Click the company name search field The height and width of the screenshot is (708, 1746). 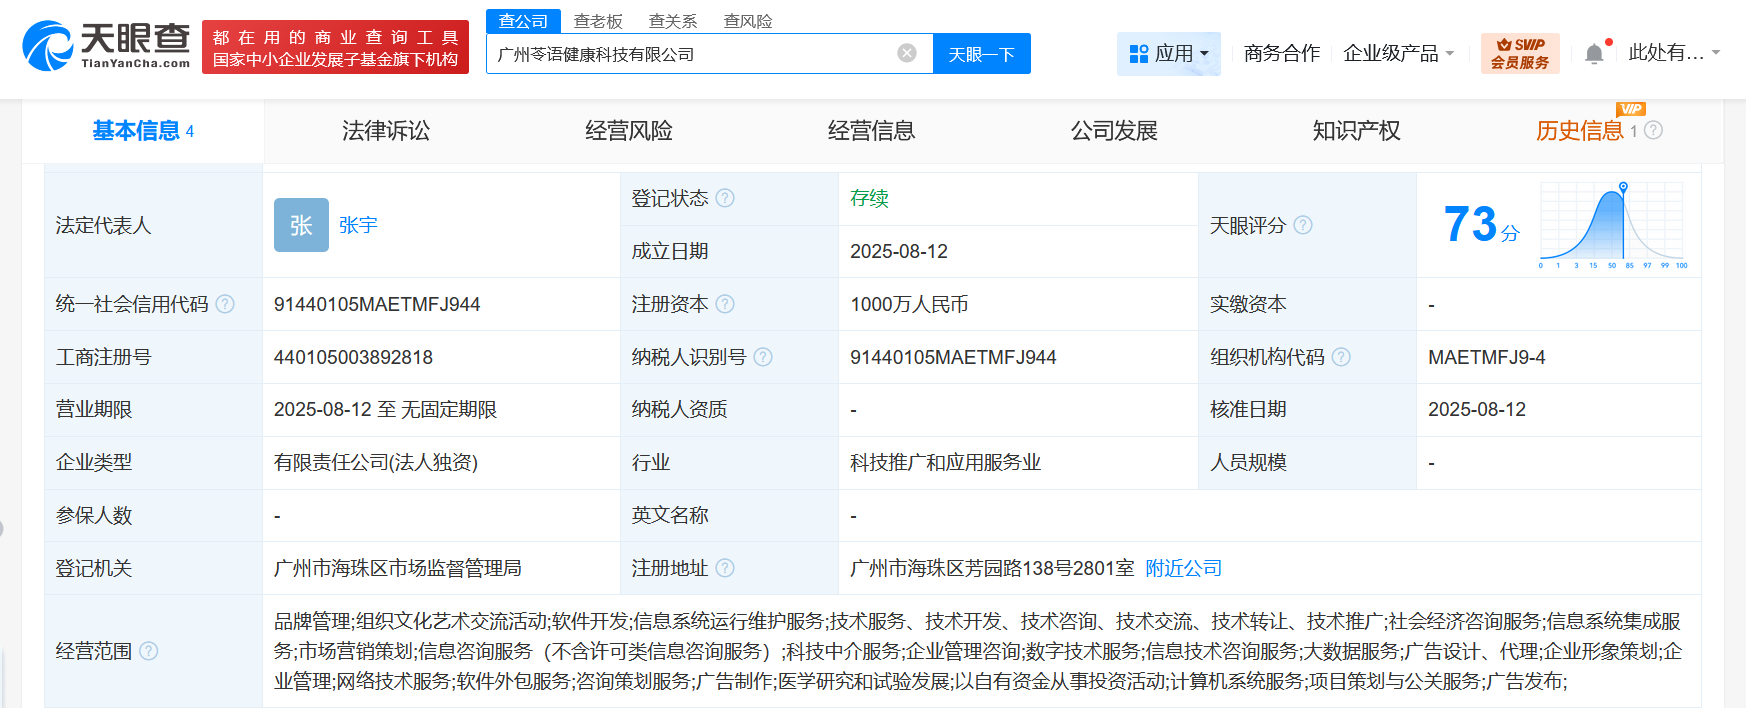690,54
